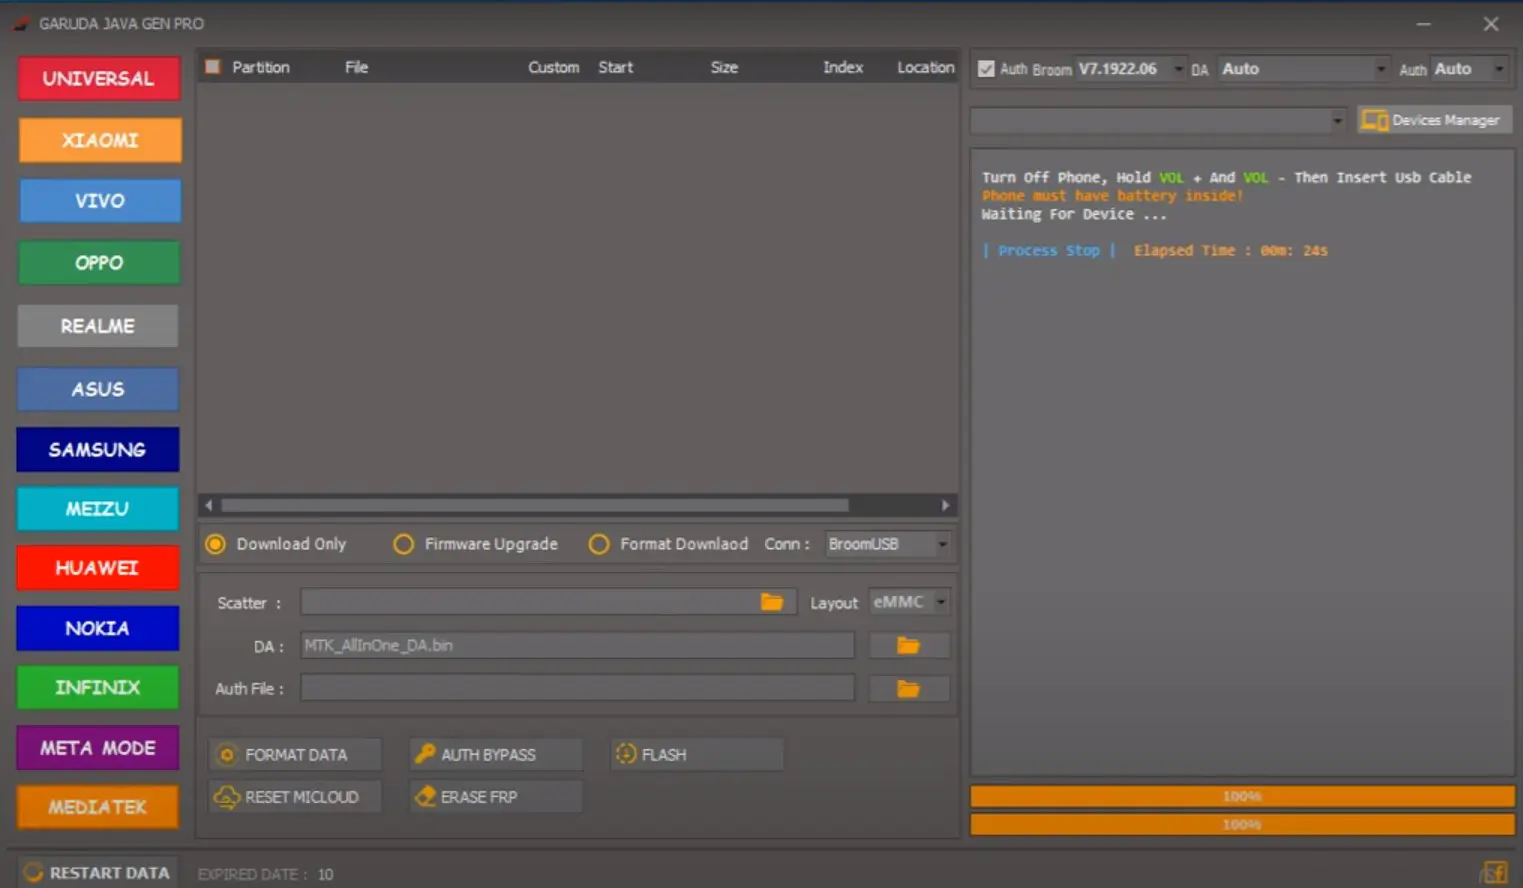Image resolution: width=1523 pixels, height=888 pixels.
Task: Select the Download Only radio option
Action: point(215,544)
